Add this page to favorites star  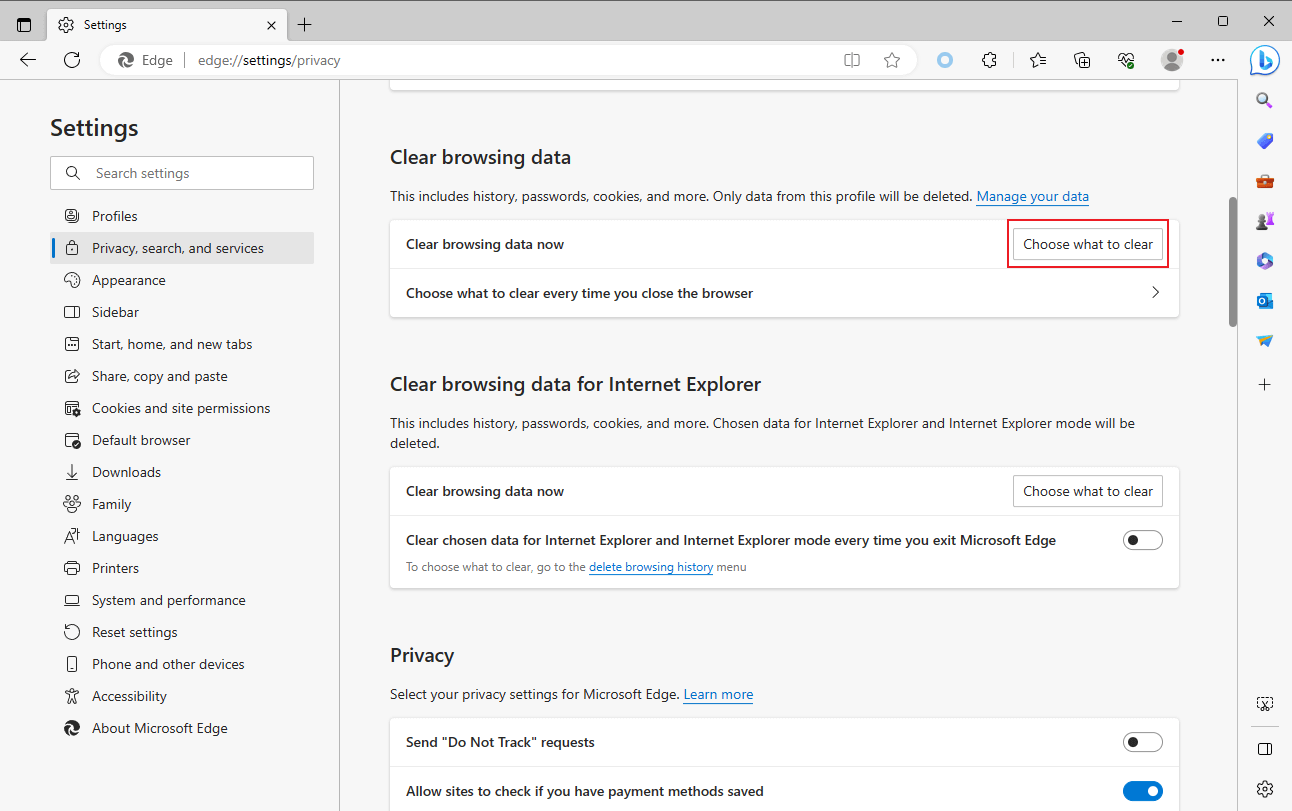click(892, 60)
